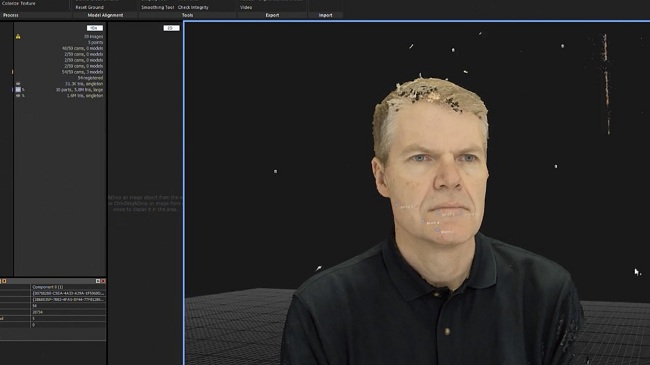Click control point marker on the chin
This screenshot has height=365, width=650.
point(438,230)
